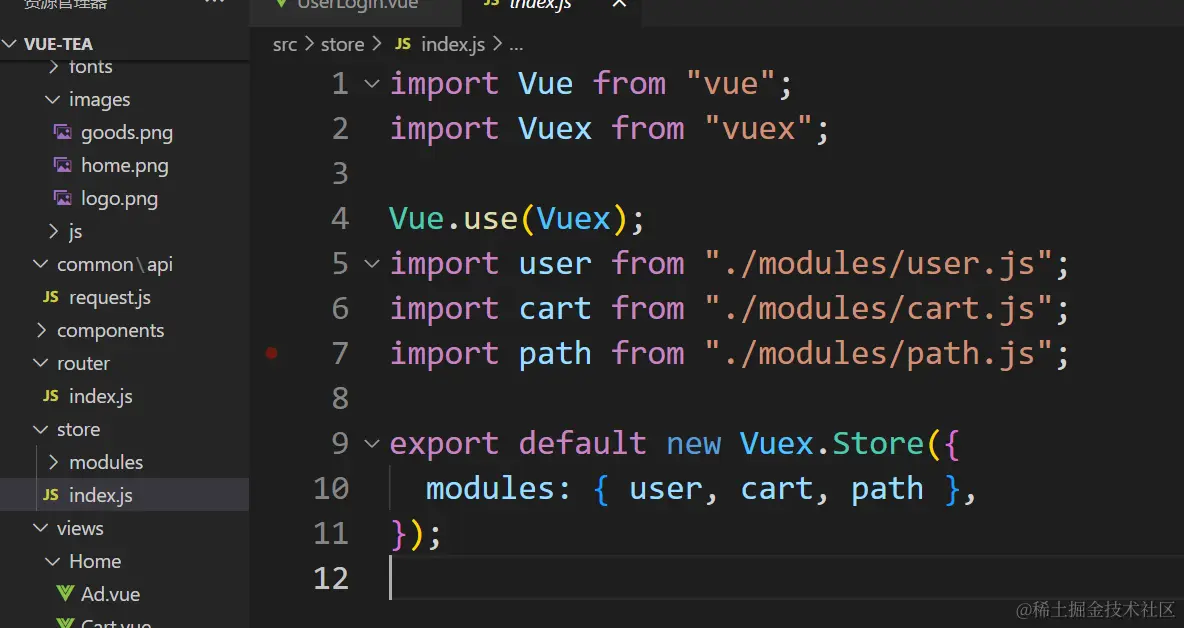Collapse the router folder chevron
The height and width of the screenshot is (628, 1184).
[x=40, y=363]
